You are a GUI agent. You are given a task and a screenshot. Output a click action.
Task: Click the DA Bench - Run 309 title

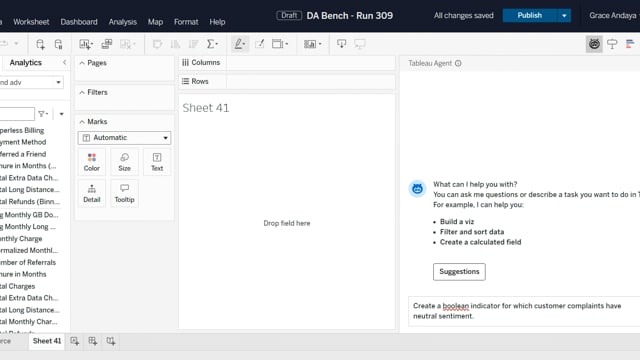(350, 16)
